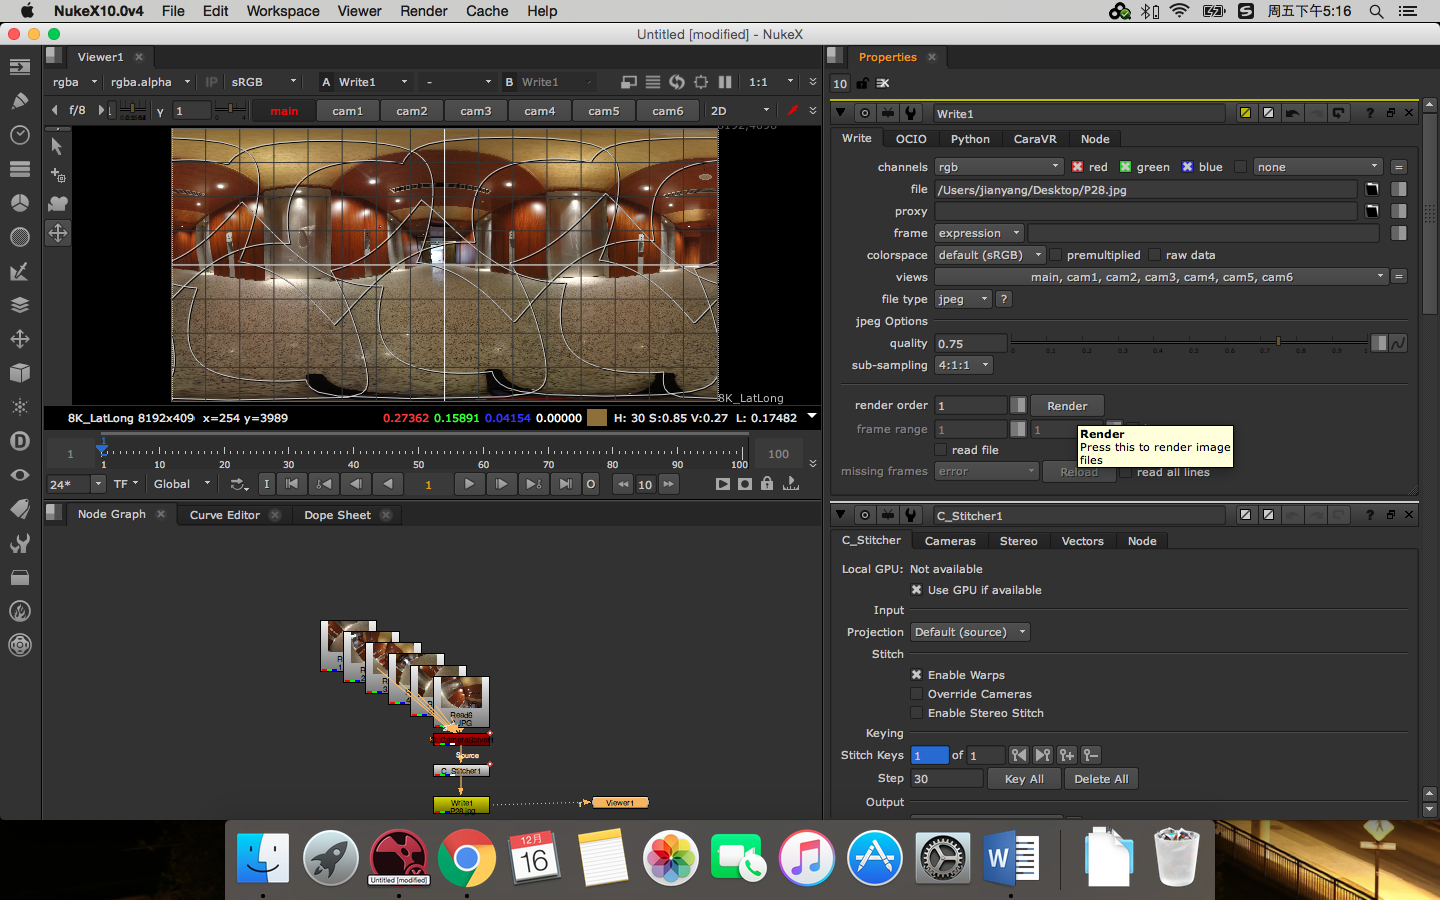Open the Time nodes clock icon
The width and height of the screenshot is (1440, 900).
pyautogui.click(x=19, y=135)
